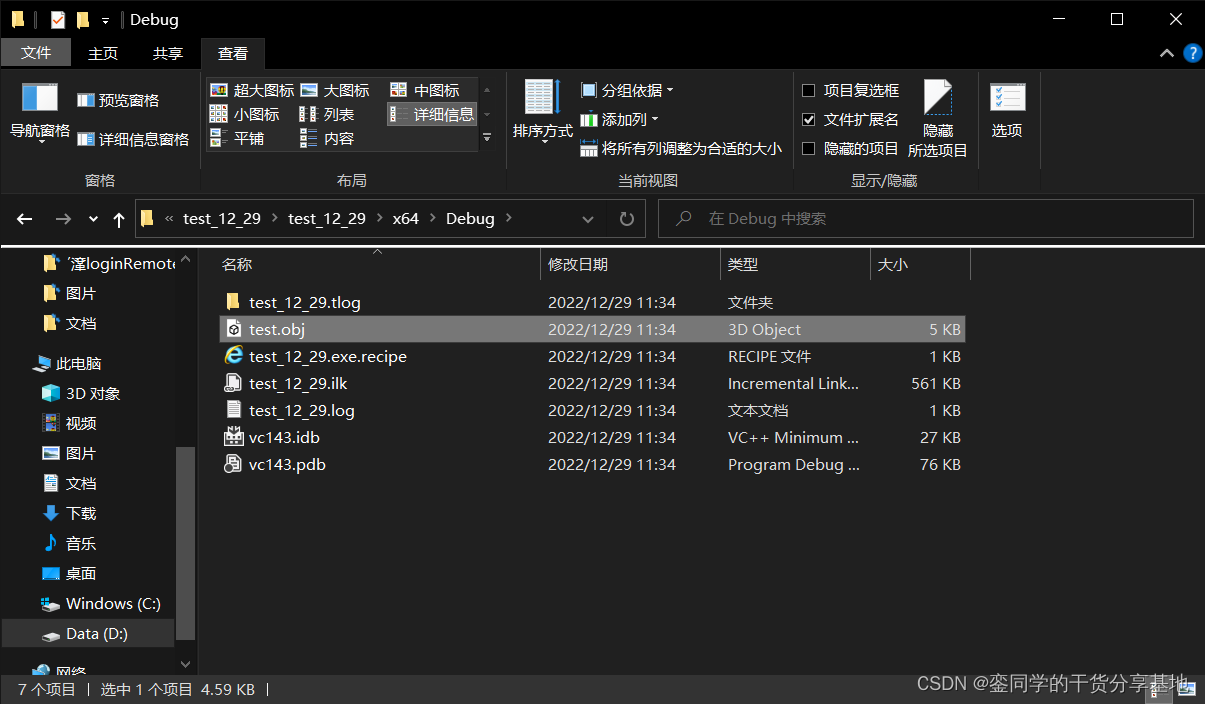Select the test_12_29.log file
This screenshot has width=1205, height=704.
pos(592,410)
